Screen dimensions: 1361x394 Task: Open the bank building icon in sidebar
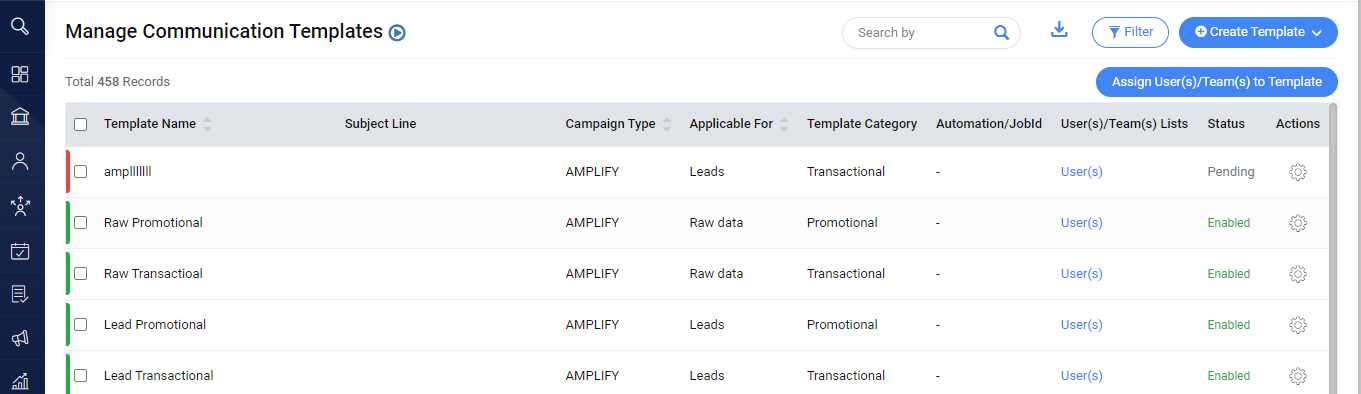20,117
